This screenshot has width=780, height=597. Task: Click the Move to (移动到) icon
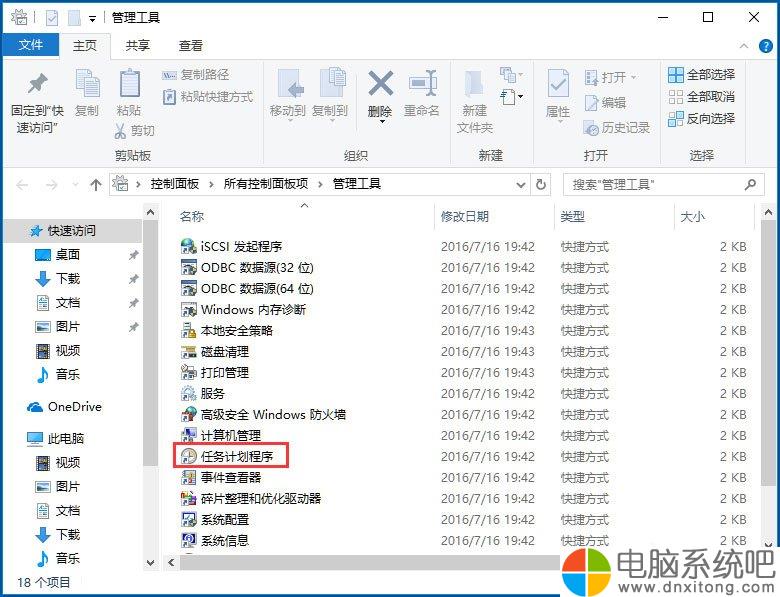pos(291,84)
